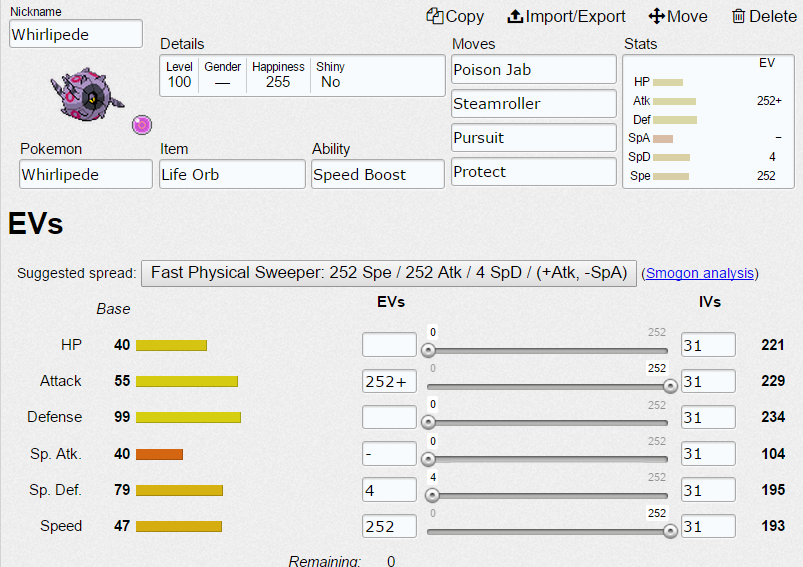Open the Stats summary panel
Viewport: 803px width, 567px height.
pyautogui.click(x=708, y=122)
